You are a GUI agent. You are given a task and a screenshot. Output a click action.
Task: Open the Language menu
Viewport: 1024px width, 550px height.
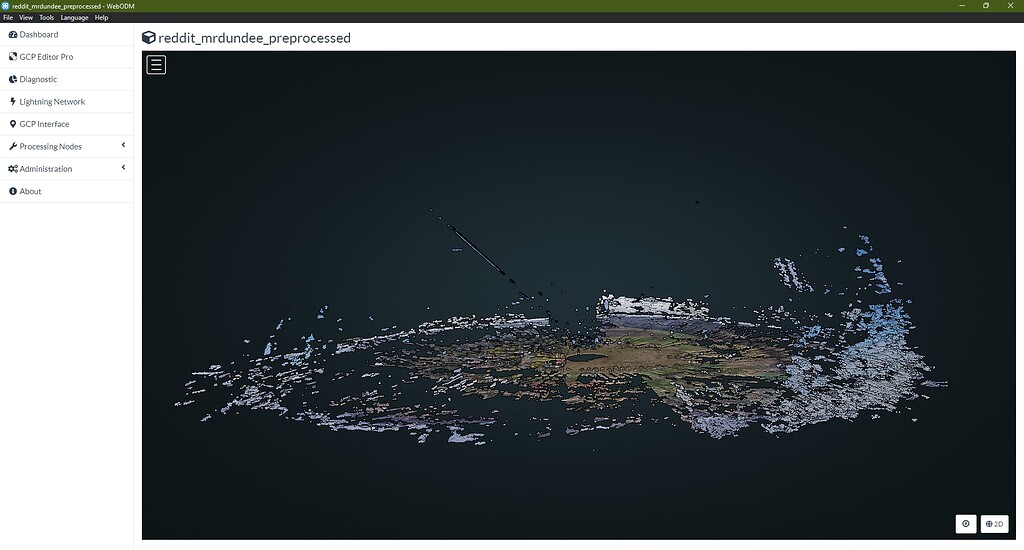[74, 18]
